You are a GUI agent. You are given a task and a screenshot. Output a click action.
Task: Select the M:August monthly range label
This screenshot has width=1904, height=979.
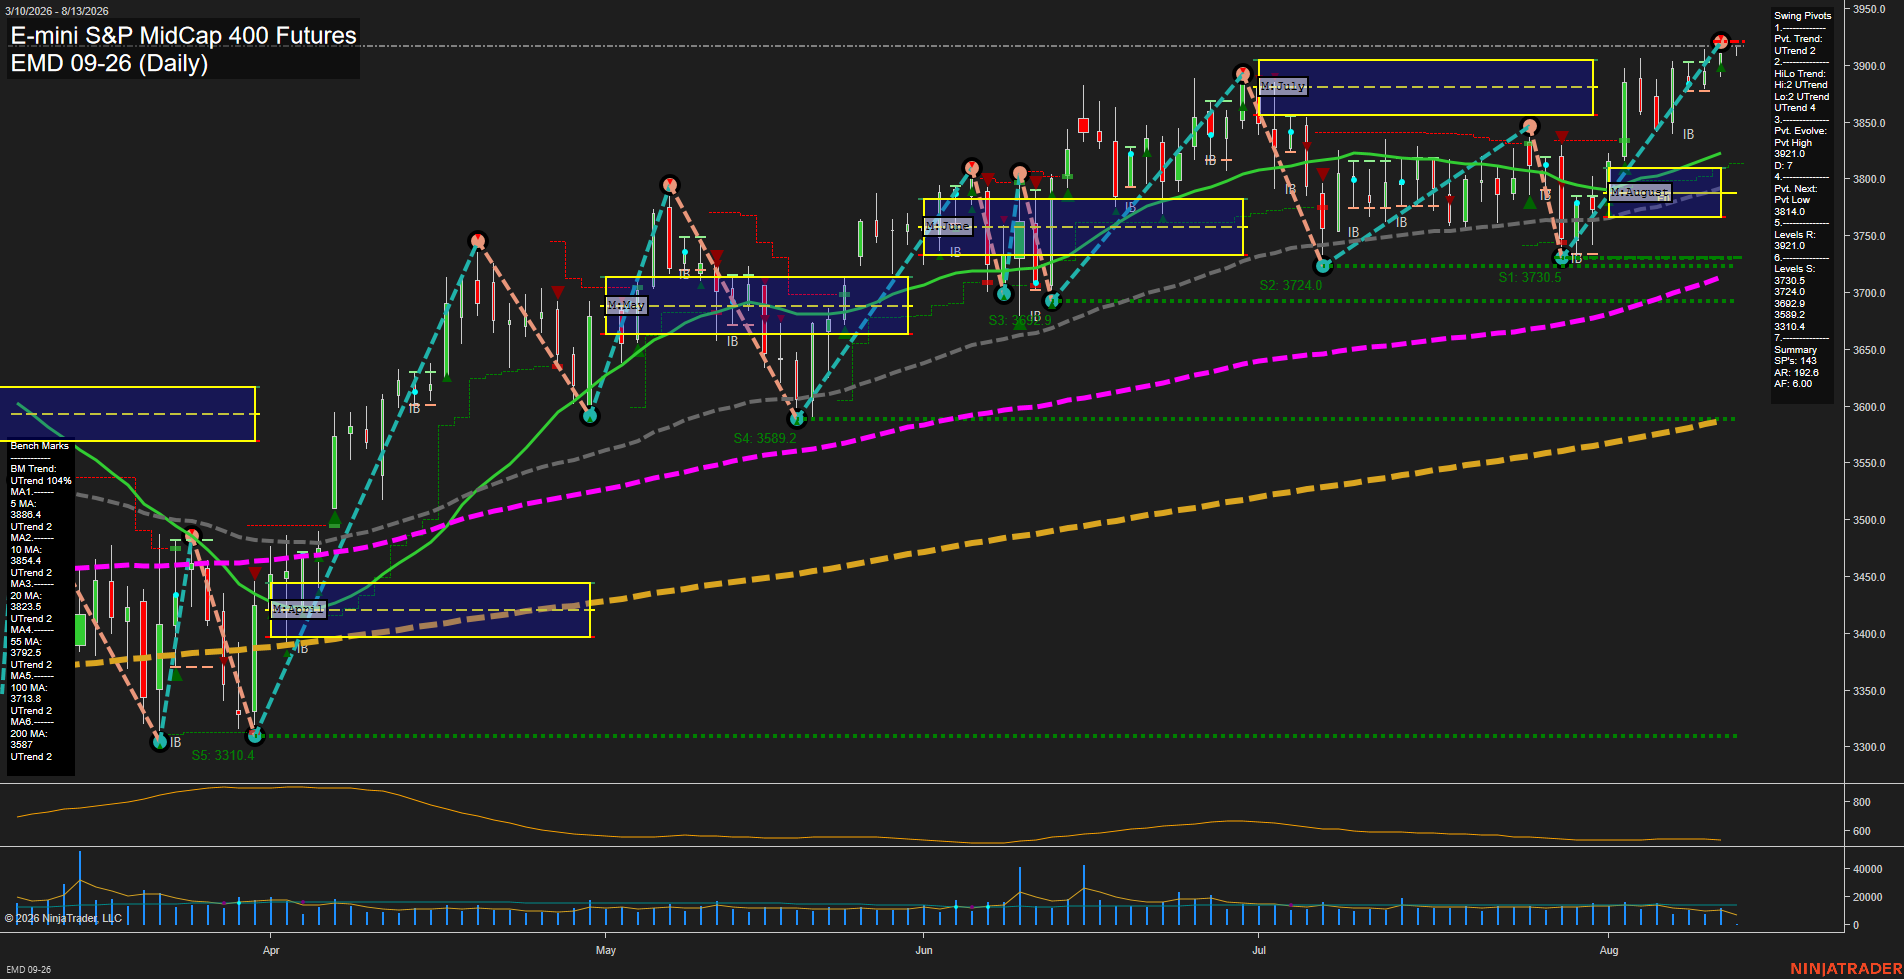pos(1640,192)
